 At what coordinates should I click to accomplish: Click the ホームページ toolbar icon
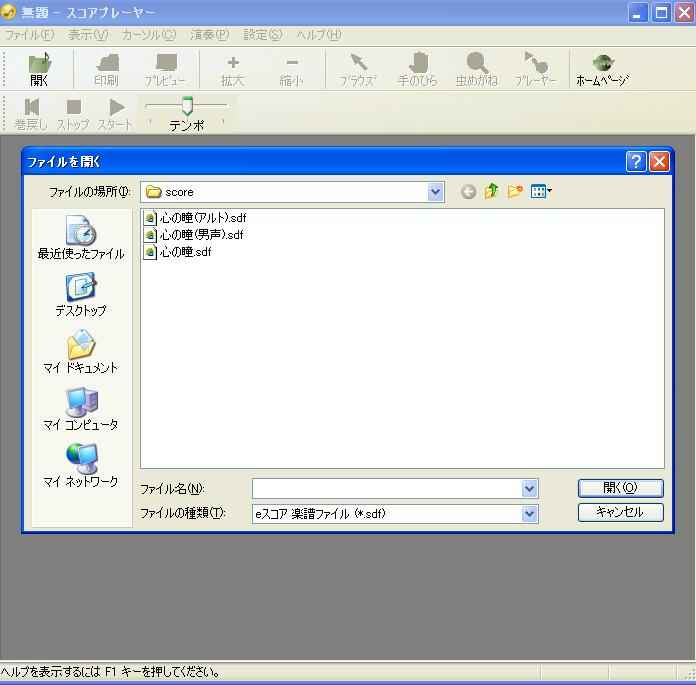click(x=602, y=70)
